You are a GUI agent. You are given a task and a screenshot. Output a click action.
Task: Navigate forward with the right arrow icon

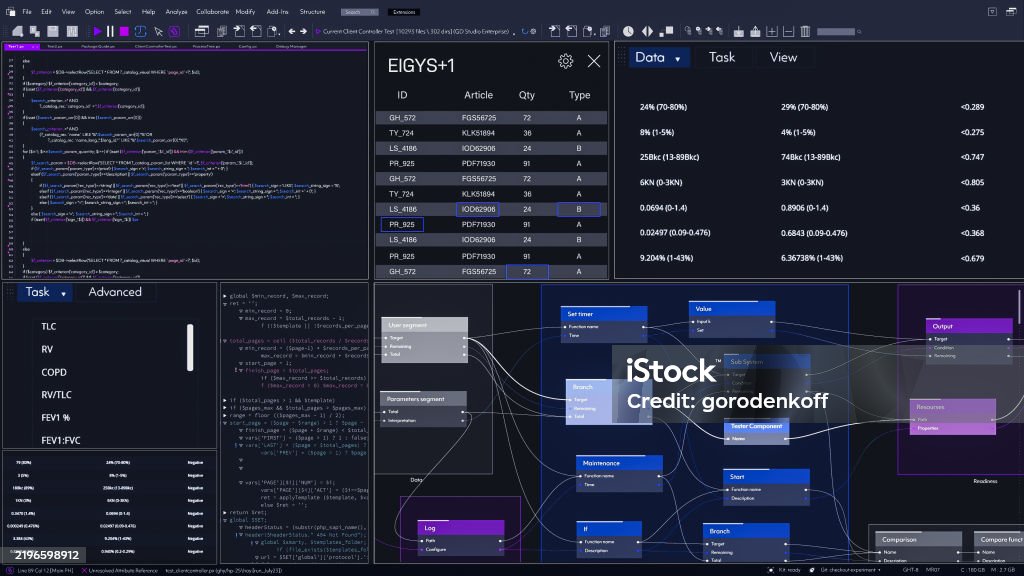click(303, 31)
